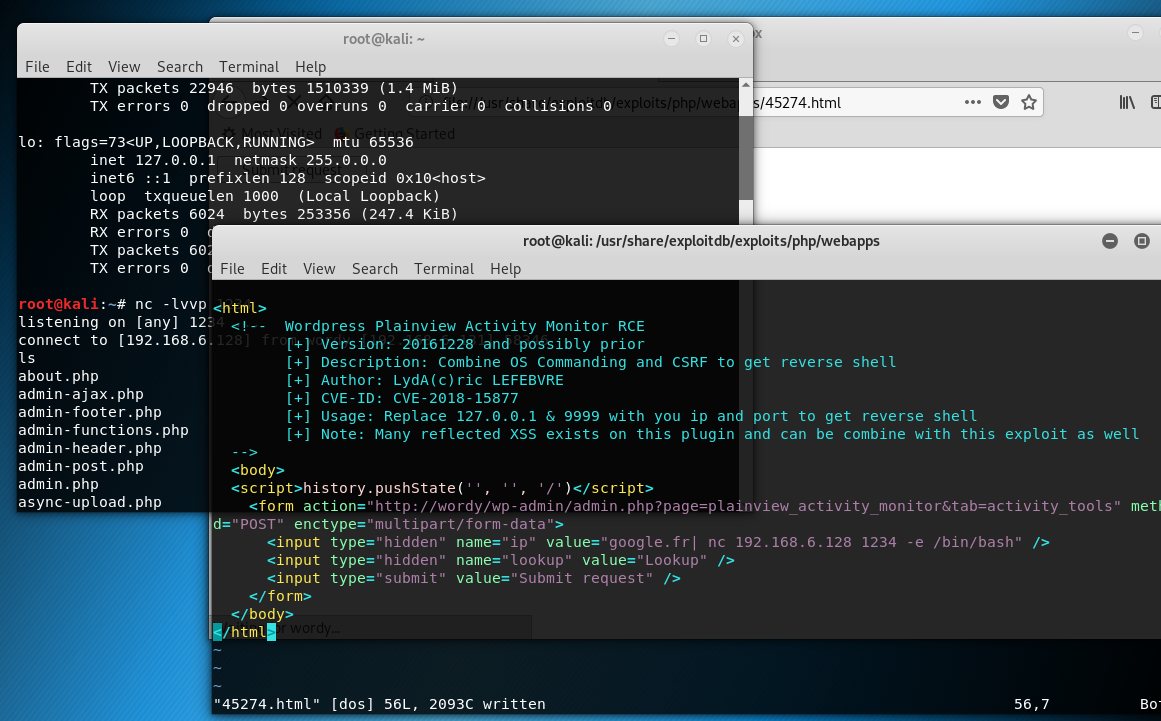Maximize the root@kali: ~ terminal window

tap(703, 38)
